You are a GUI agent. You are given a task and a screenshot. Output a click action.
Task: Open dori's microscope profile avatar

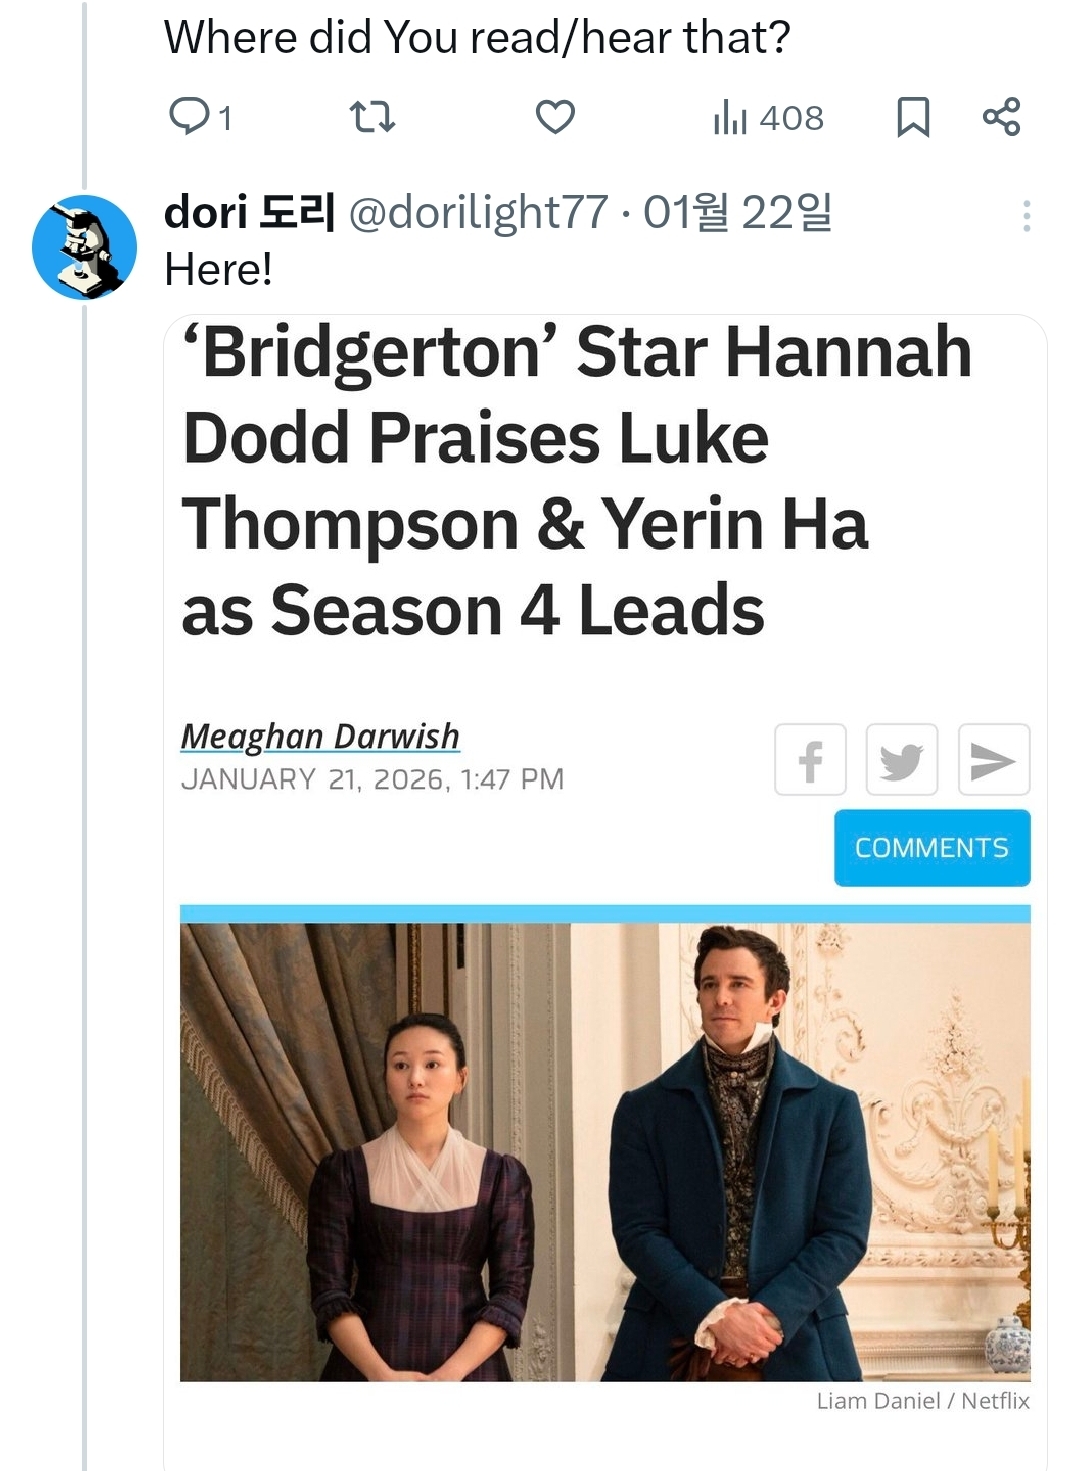85,247
